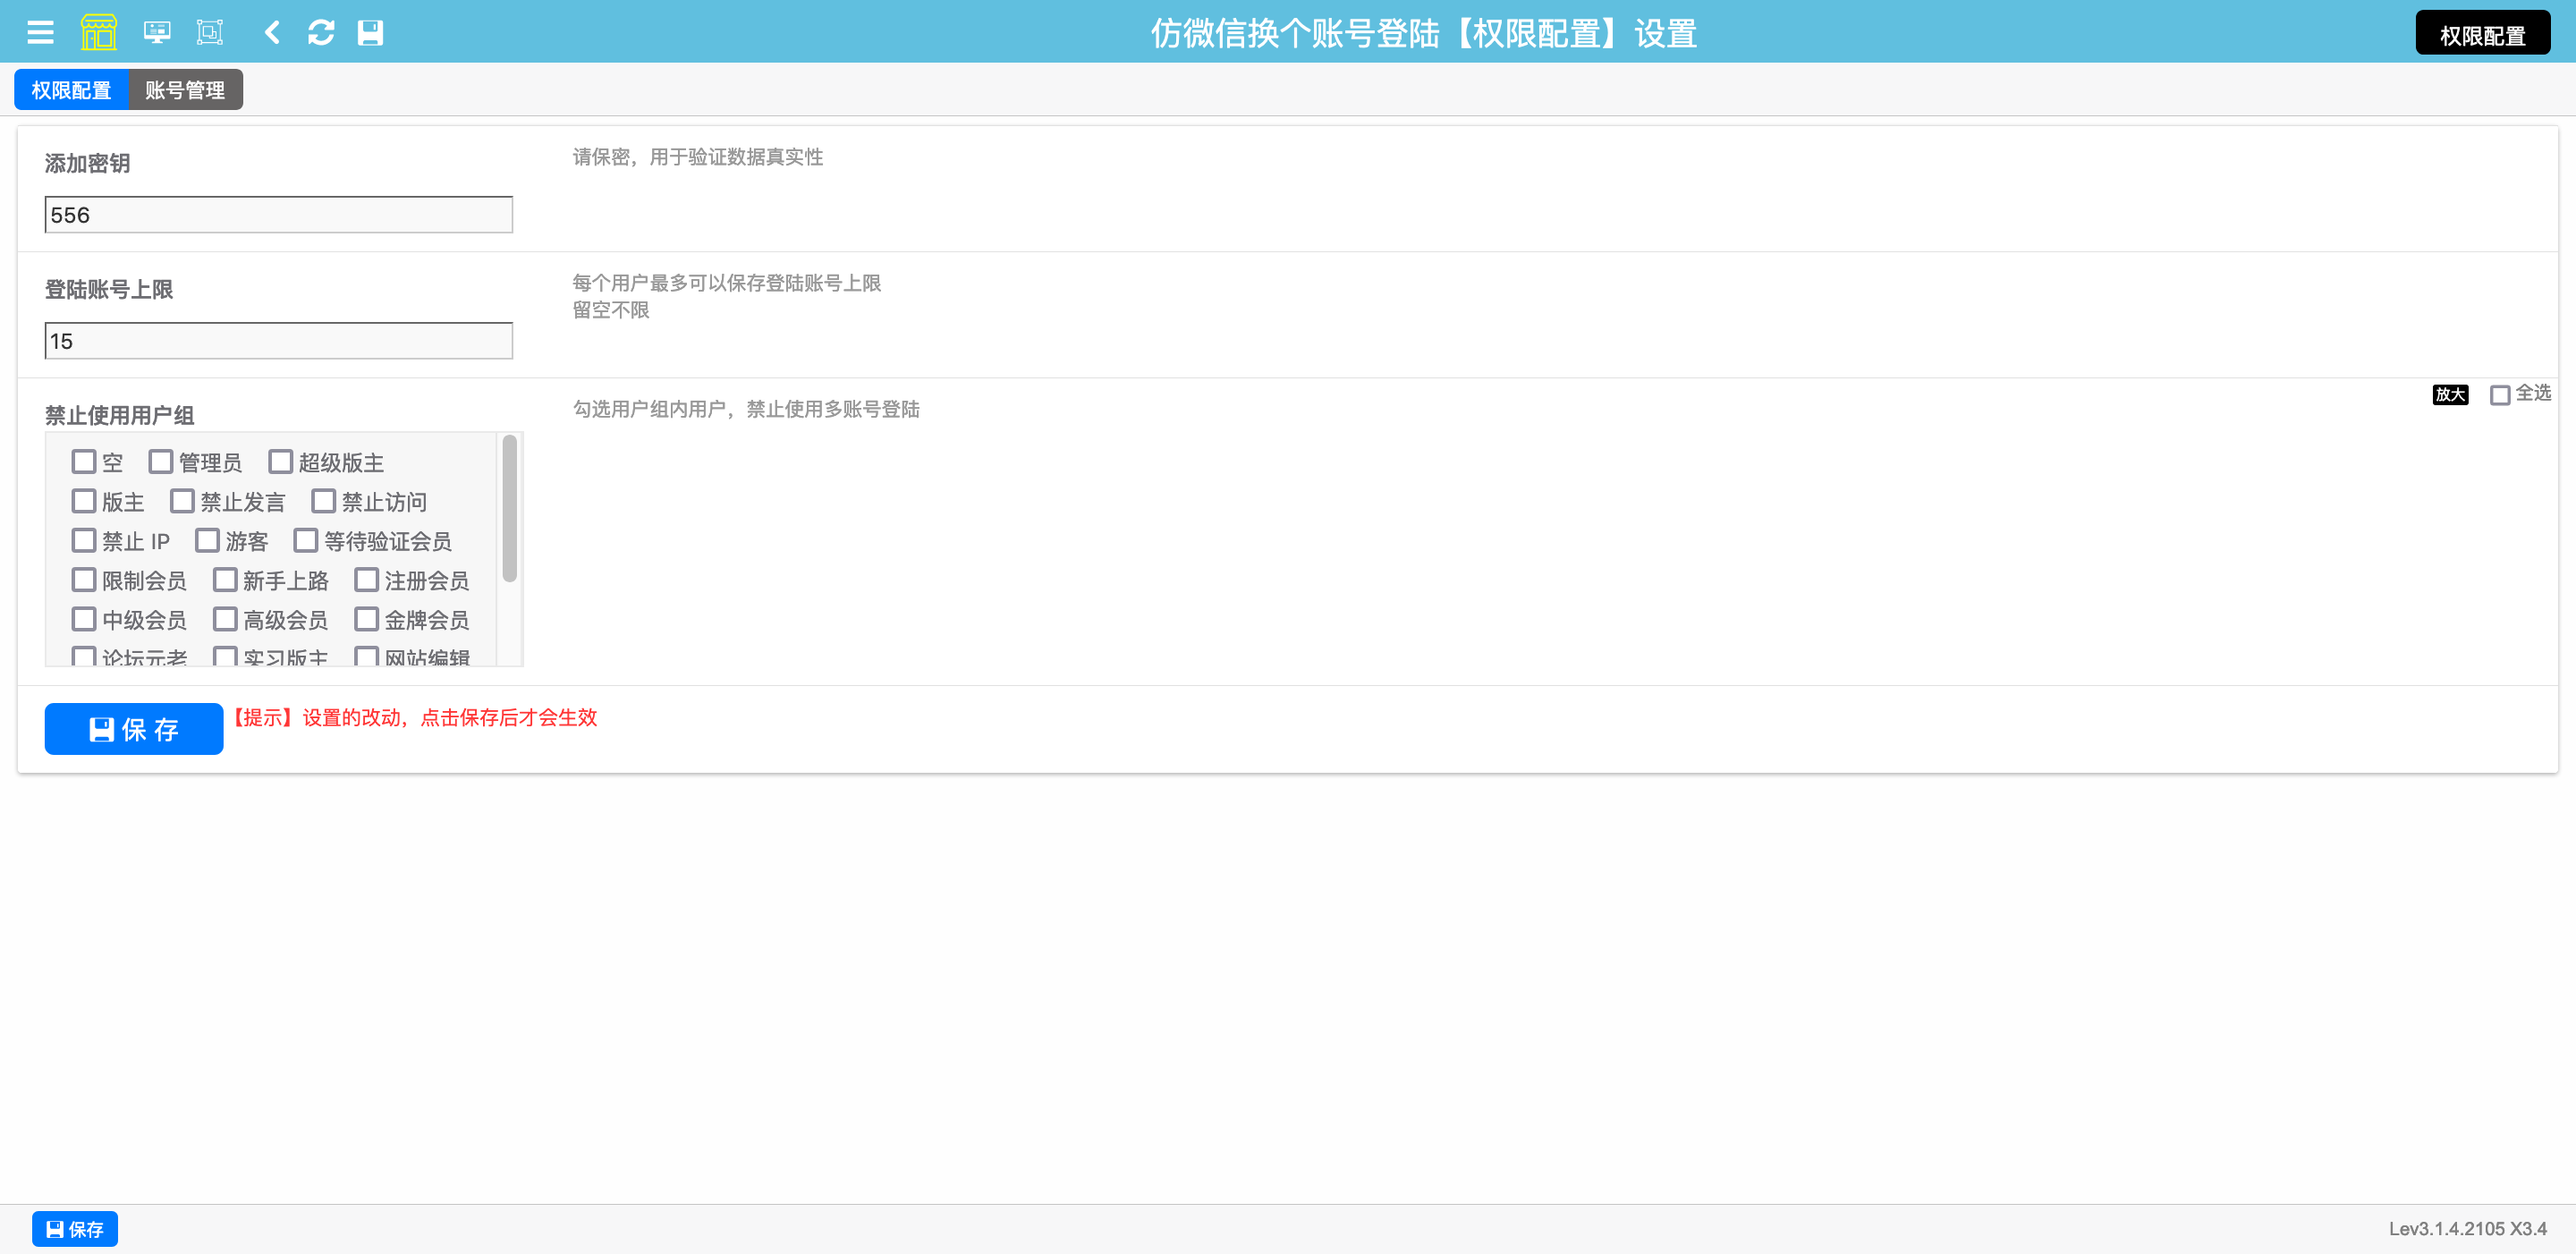Image resolution: width=2576 pixels, height=1254 pixels.
Task: Check the 禁止发言 group checkbox
Action: coord(182,500)
